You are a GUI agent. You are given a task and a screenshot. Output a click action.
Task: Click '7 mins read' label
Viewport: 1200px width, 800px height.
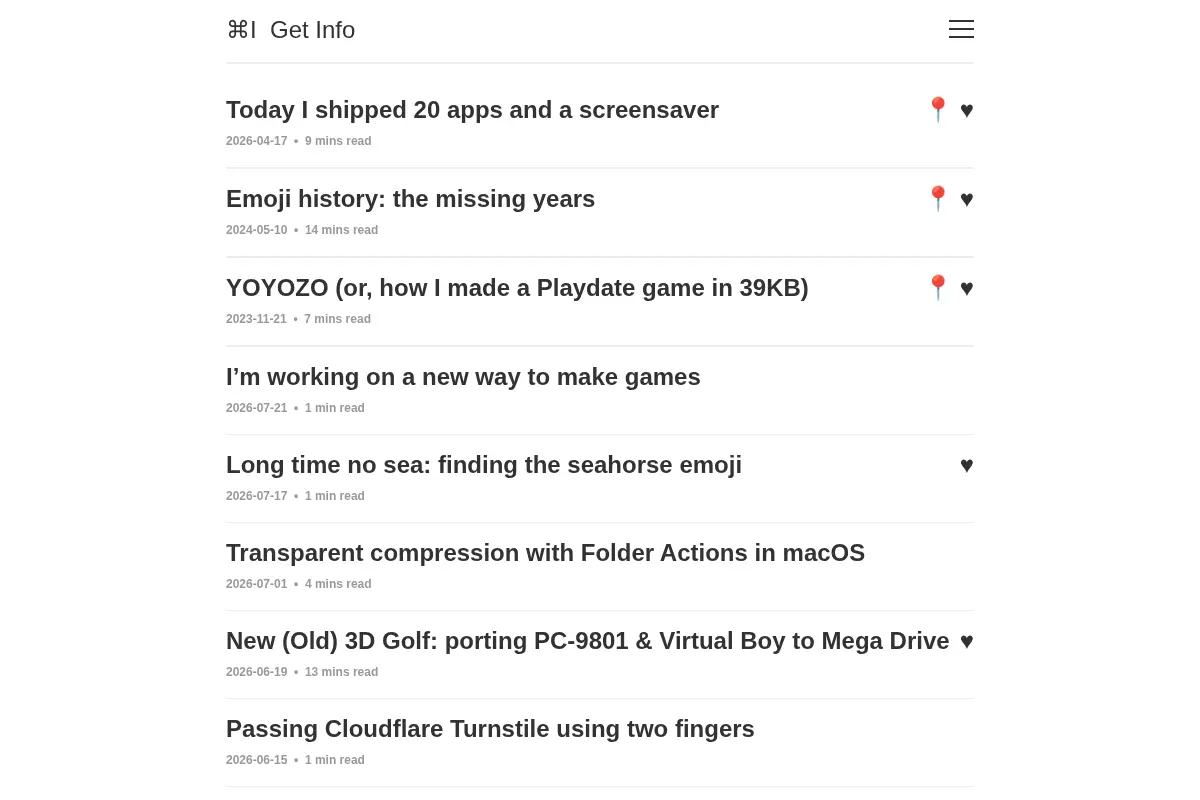(x=338, y=319)
